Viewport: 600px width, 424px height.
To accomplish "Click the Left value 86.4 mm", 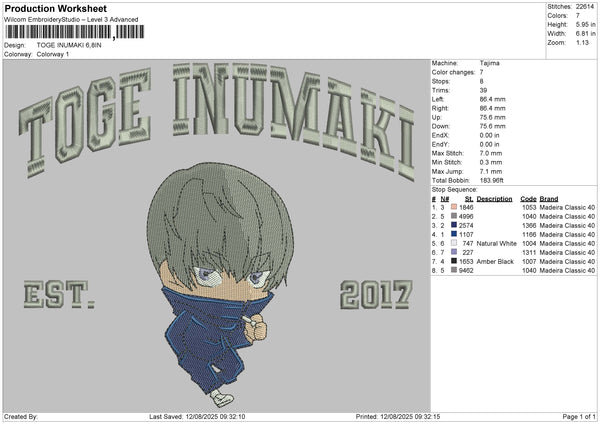I will tap(492, 99).
